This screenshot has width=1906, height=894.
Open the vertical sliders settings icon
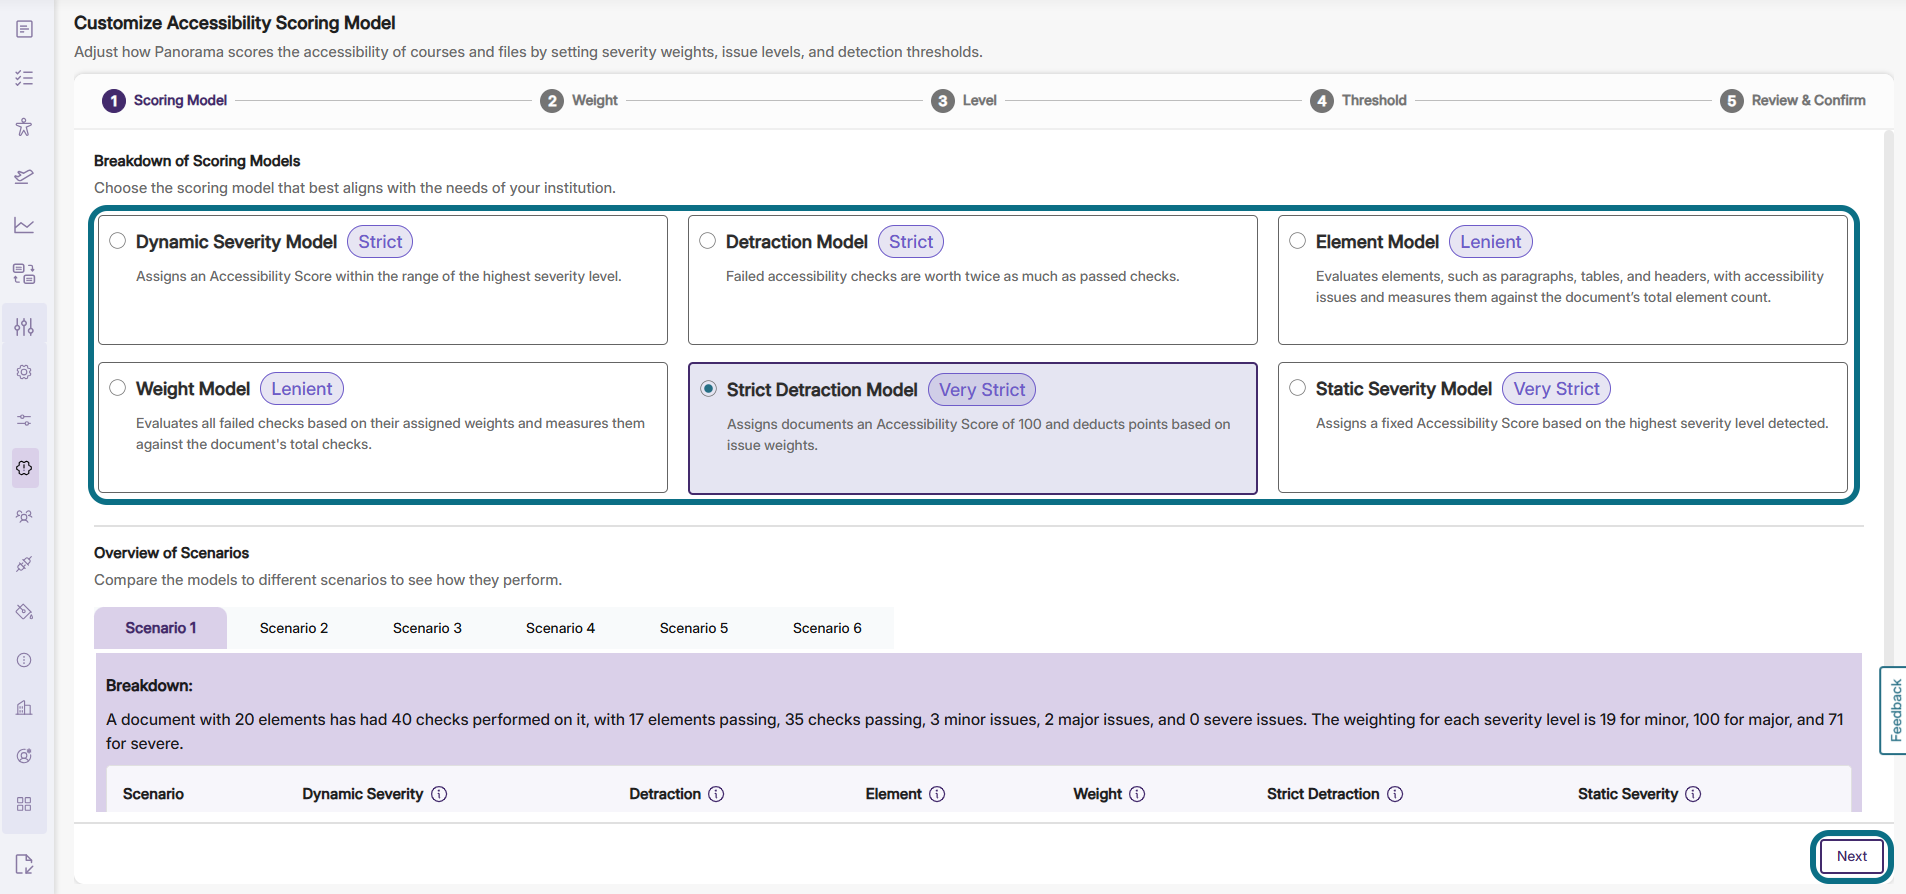[24, 327]
